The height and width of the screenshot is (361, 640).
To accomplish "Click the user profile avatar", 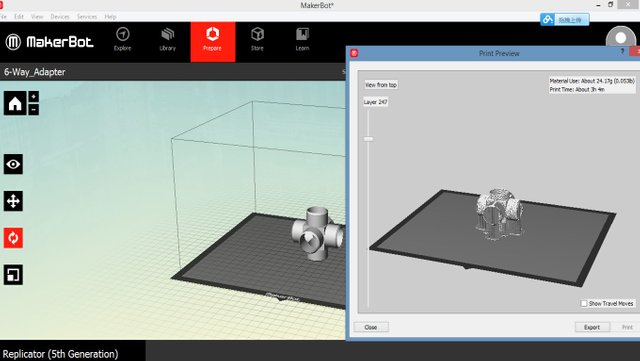I will coord(621,38).
